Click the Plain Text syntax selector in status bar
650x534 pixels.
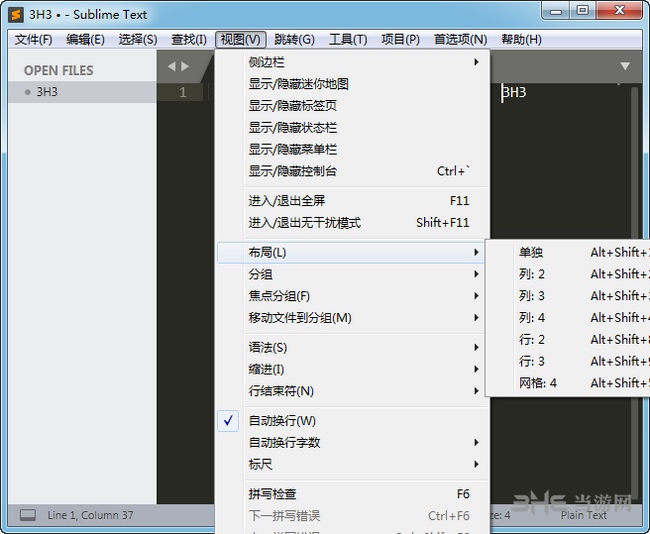[584, 515]
